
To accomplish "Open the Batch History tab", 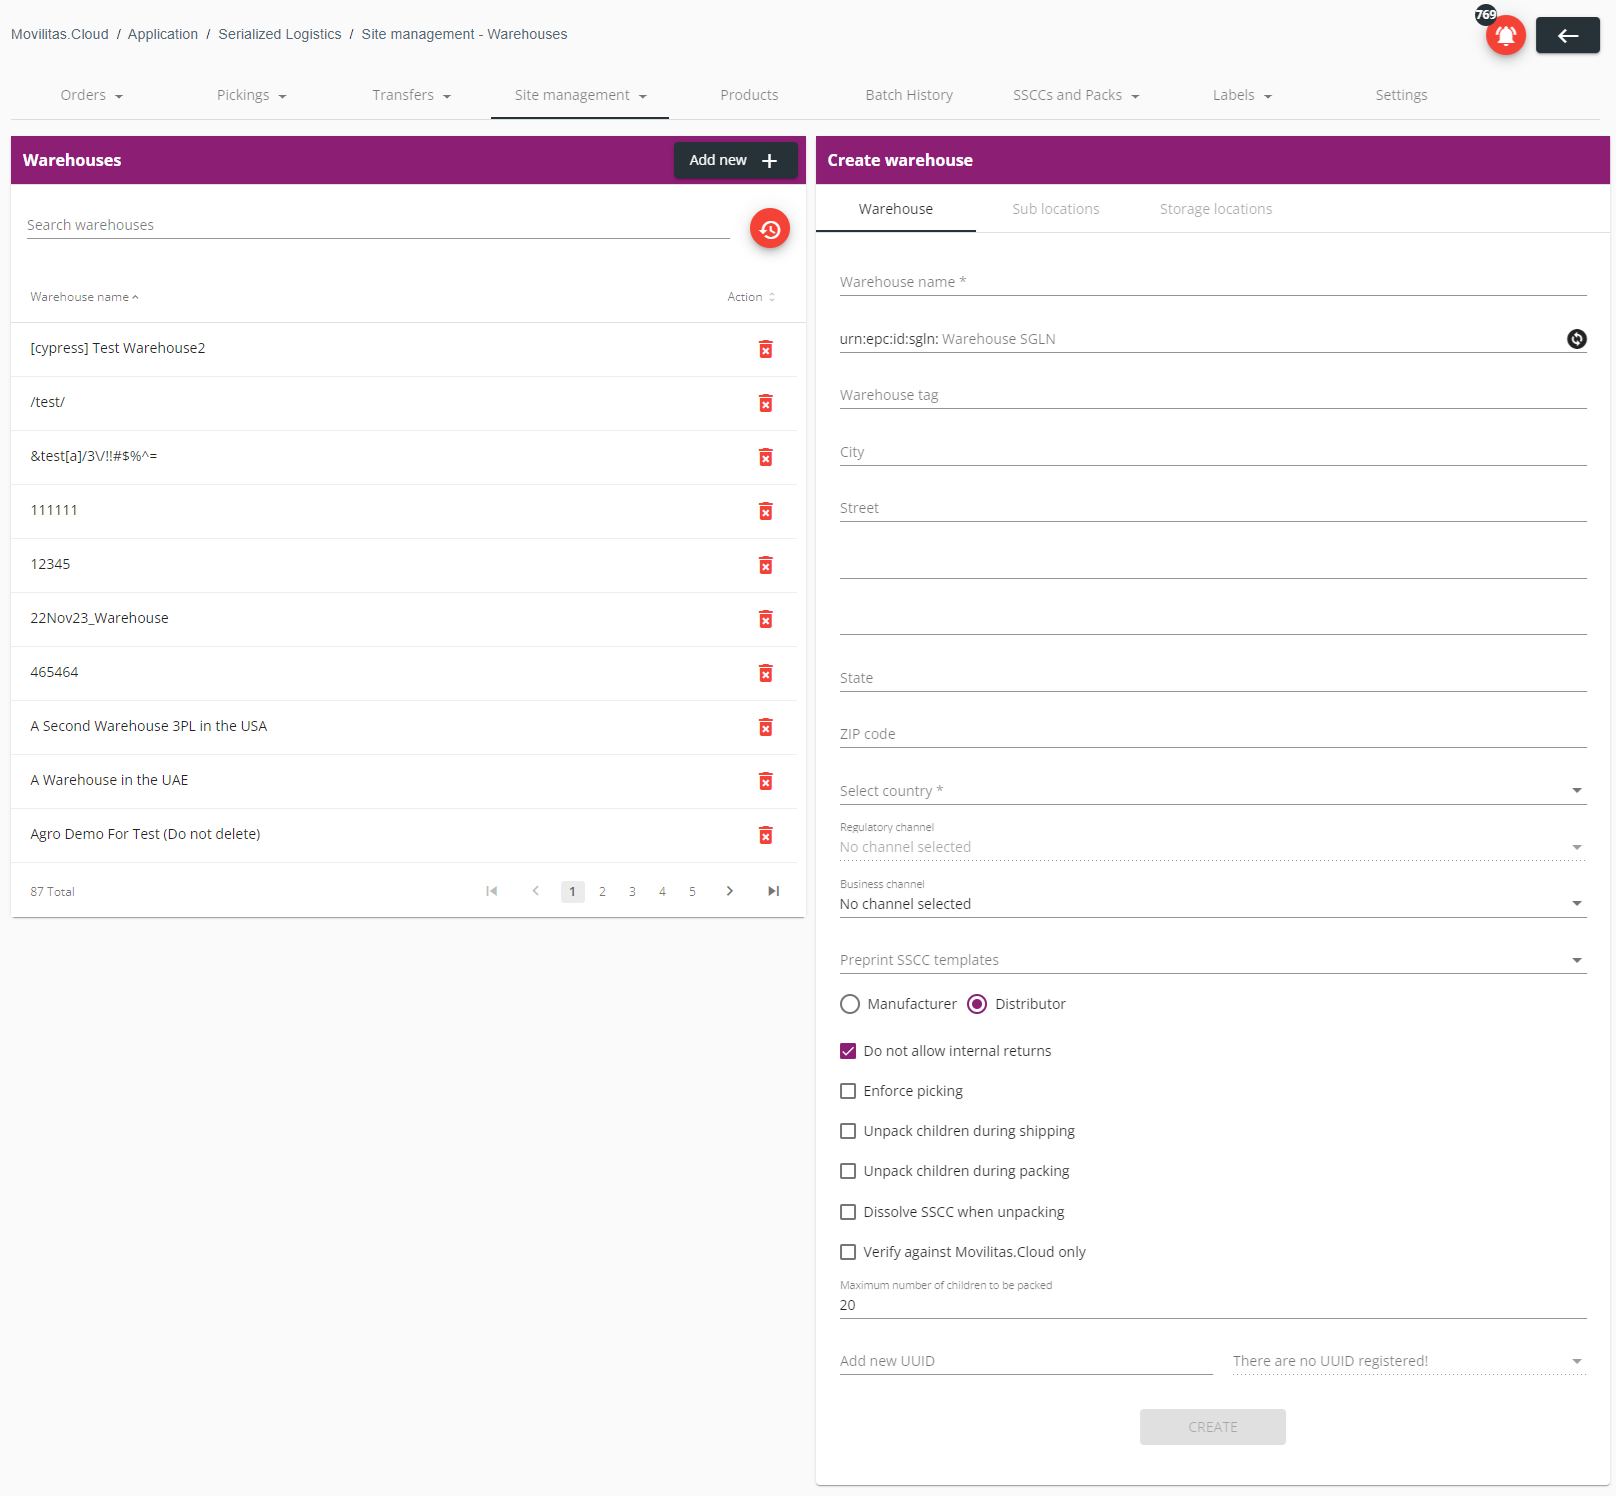I will click(x=909, y=95).
